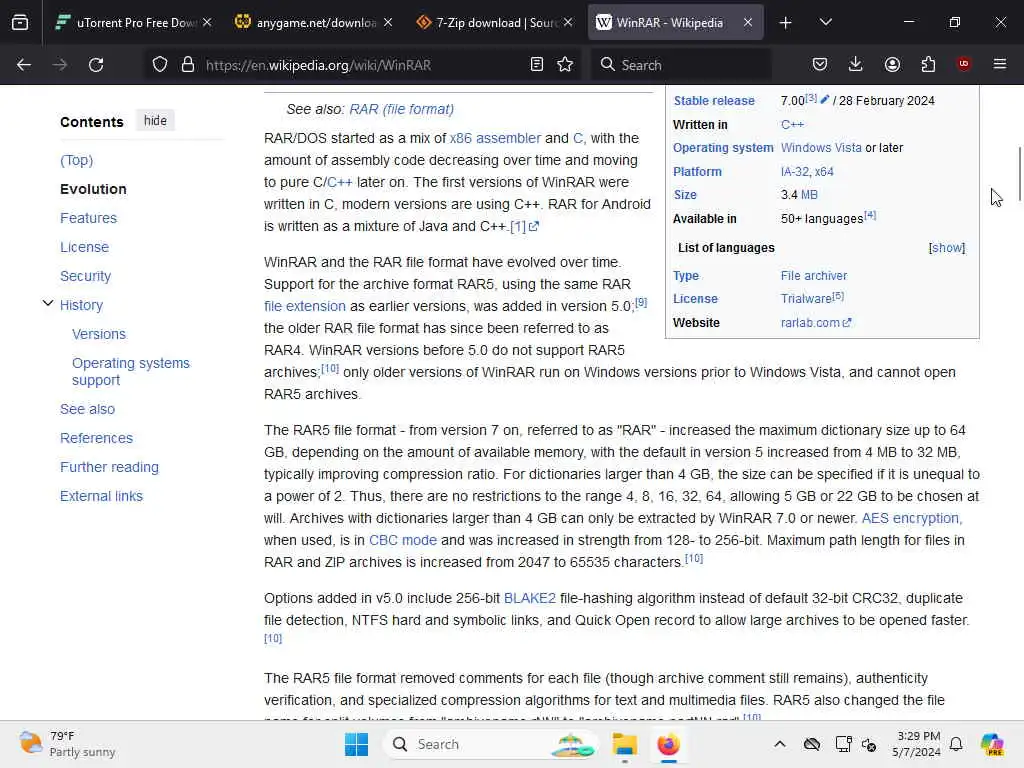
Task: List all tabs dropdown arrow
Action: [x=825, y=22]
